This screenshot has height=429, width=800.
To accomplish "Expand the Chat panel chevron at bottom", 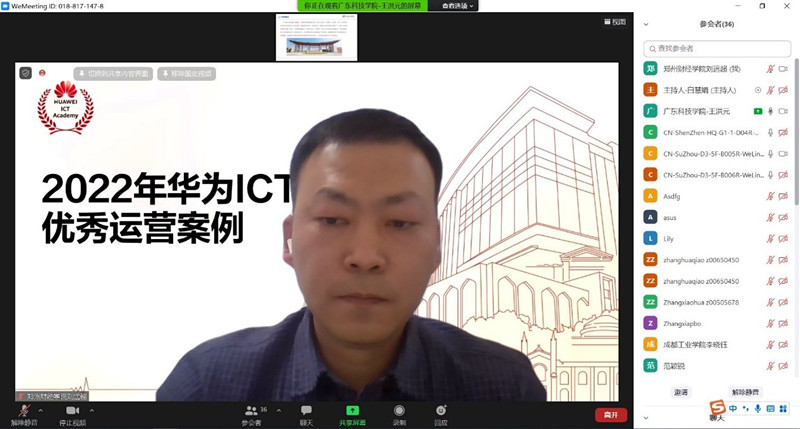I will click(646, 418).
